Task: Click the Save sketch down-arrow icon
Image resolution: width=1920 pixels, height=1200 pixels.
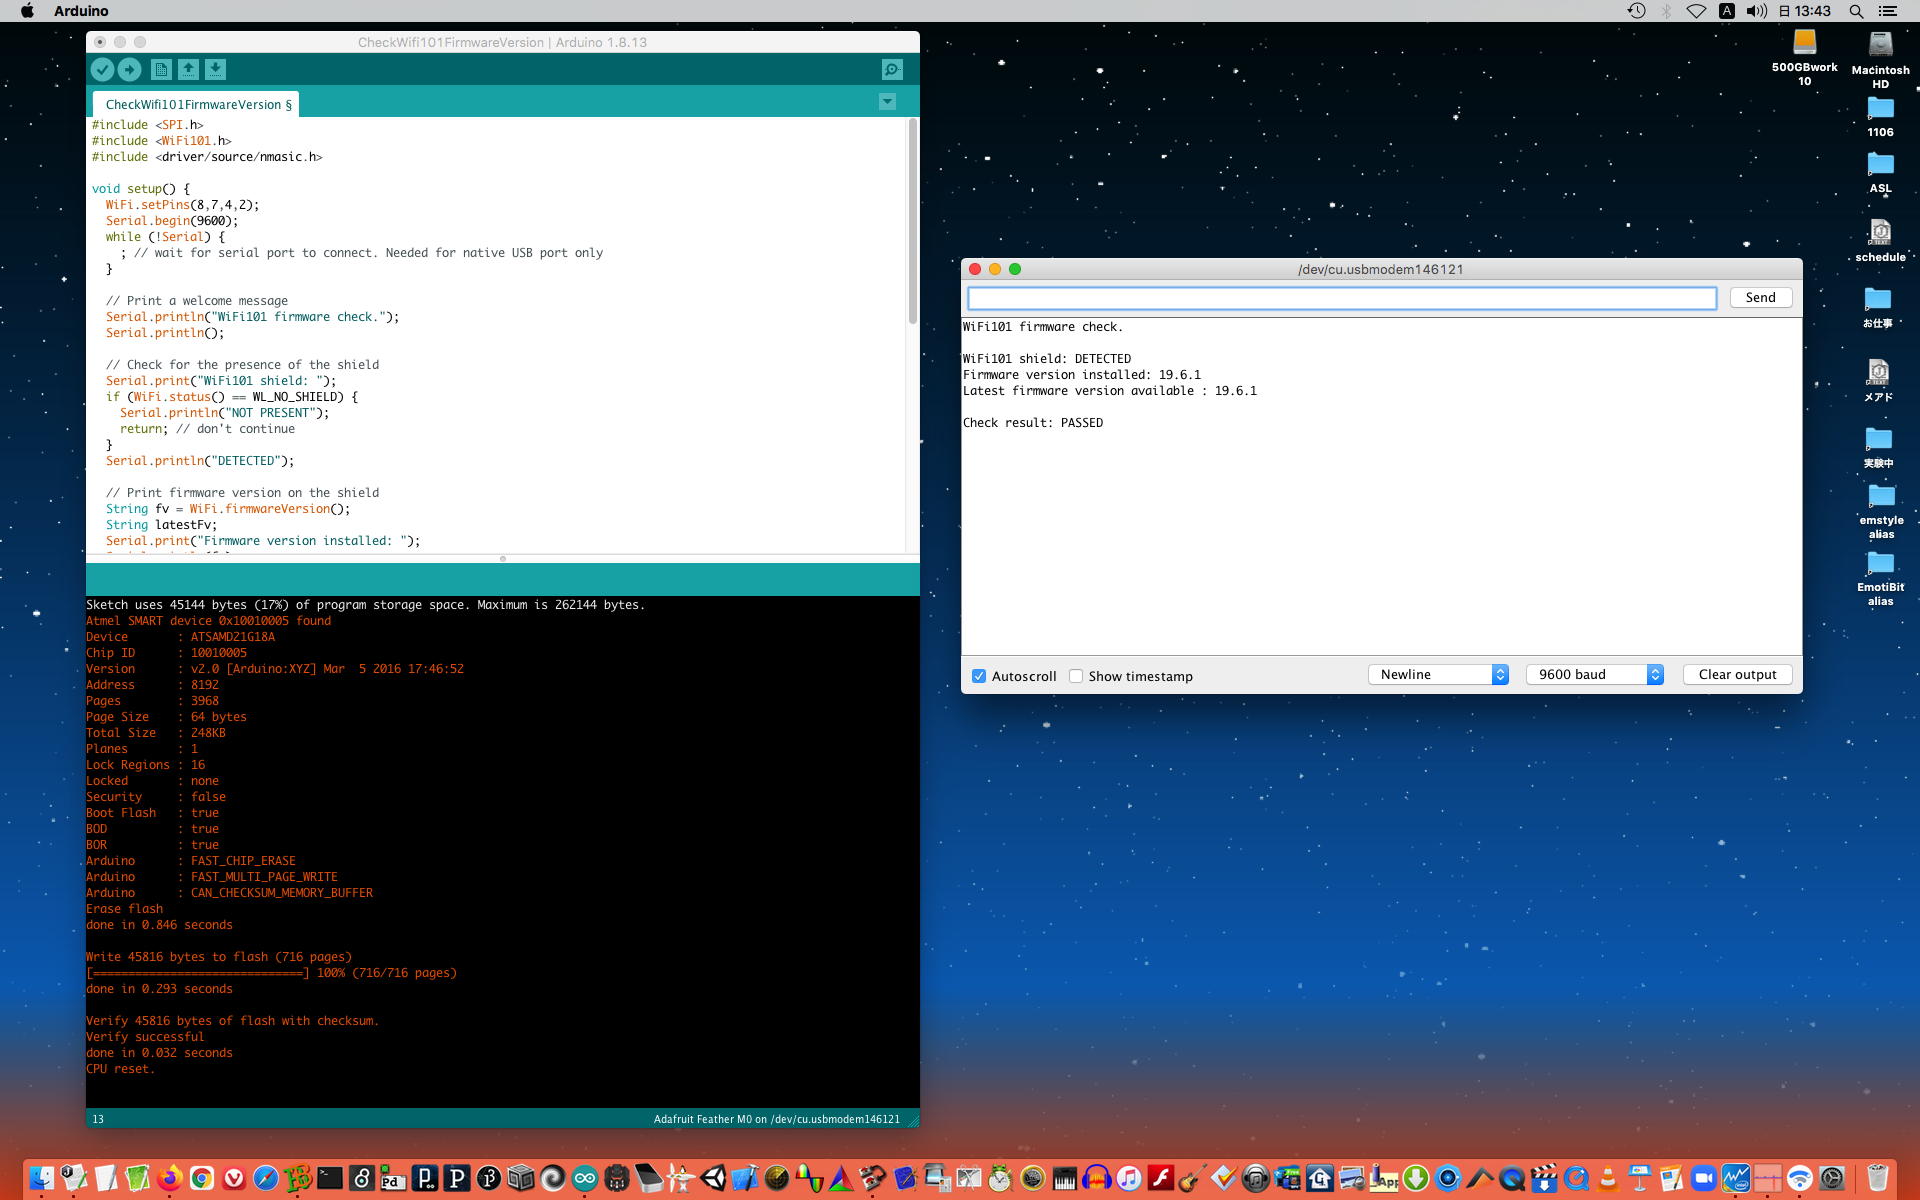Action: [215, 69]
